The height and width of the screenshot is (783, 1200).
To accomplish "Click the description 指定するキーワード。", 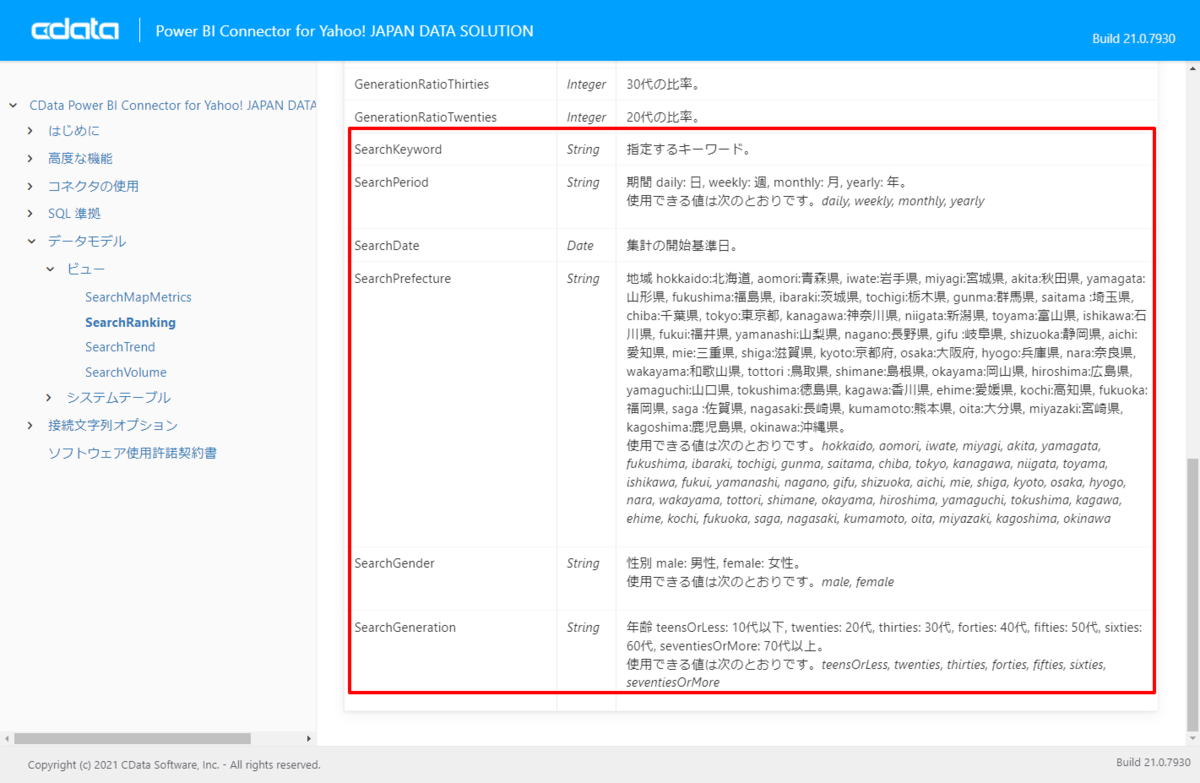I will pos(688,149).
